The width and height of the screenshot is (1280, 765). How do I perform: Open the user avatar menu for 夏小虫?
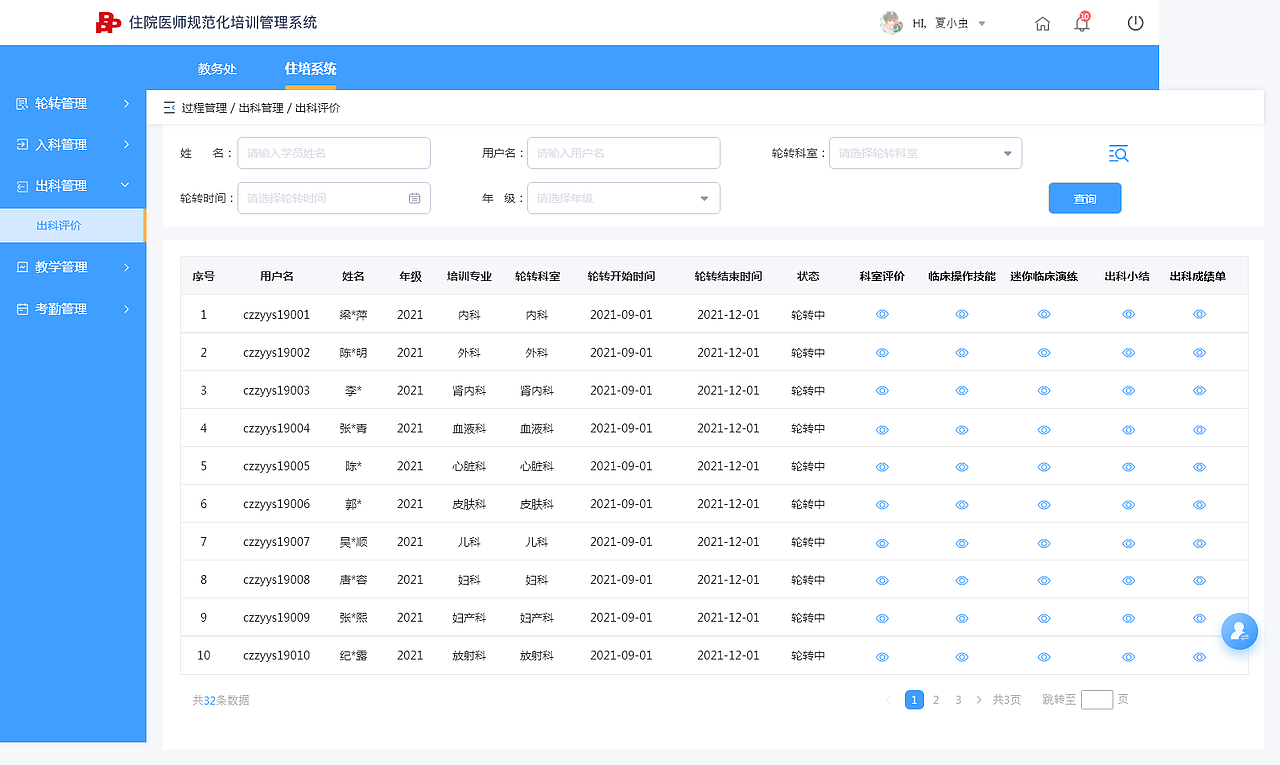tap(930, 23)
